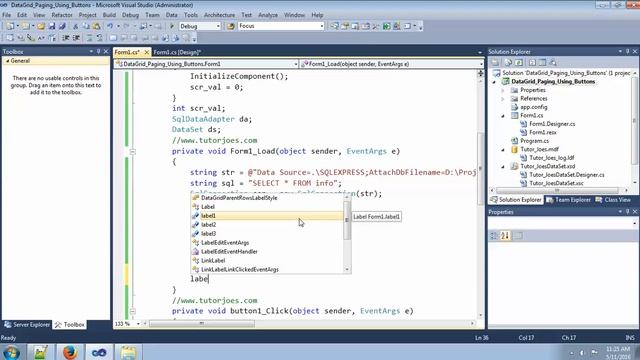Collapse the Form1.cs node
The height and width of the screenshot is (360, 640).
point(503,116)
